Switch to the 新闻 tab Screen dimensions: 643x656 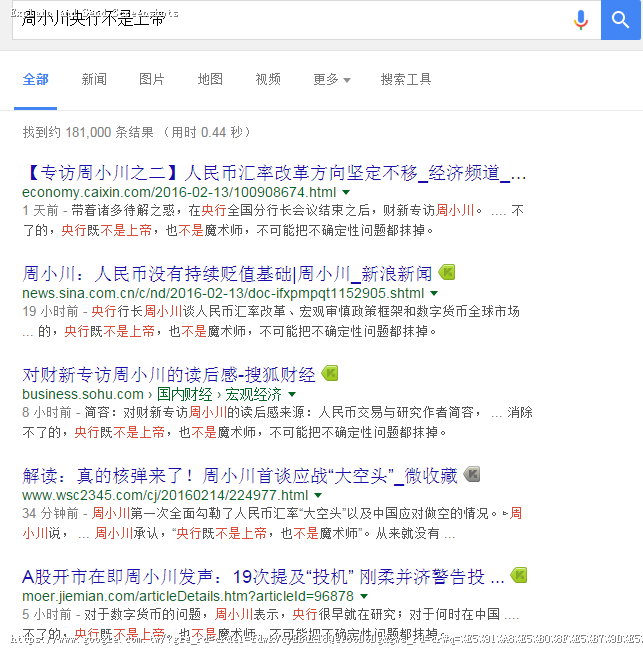[94, 79]
